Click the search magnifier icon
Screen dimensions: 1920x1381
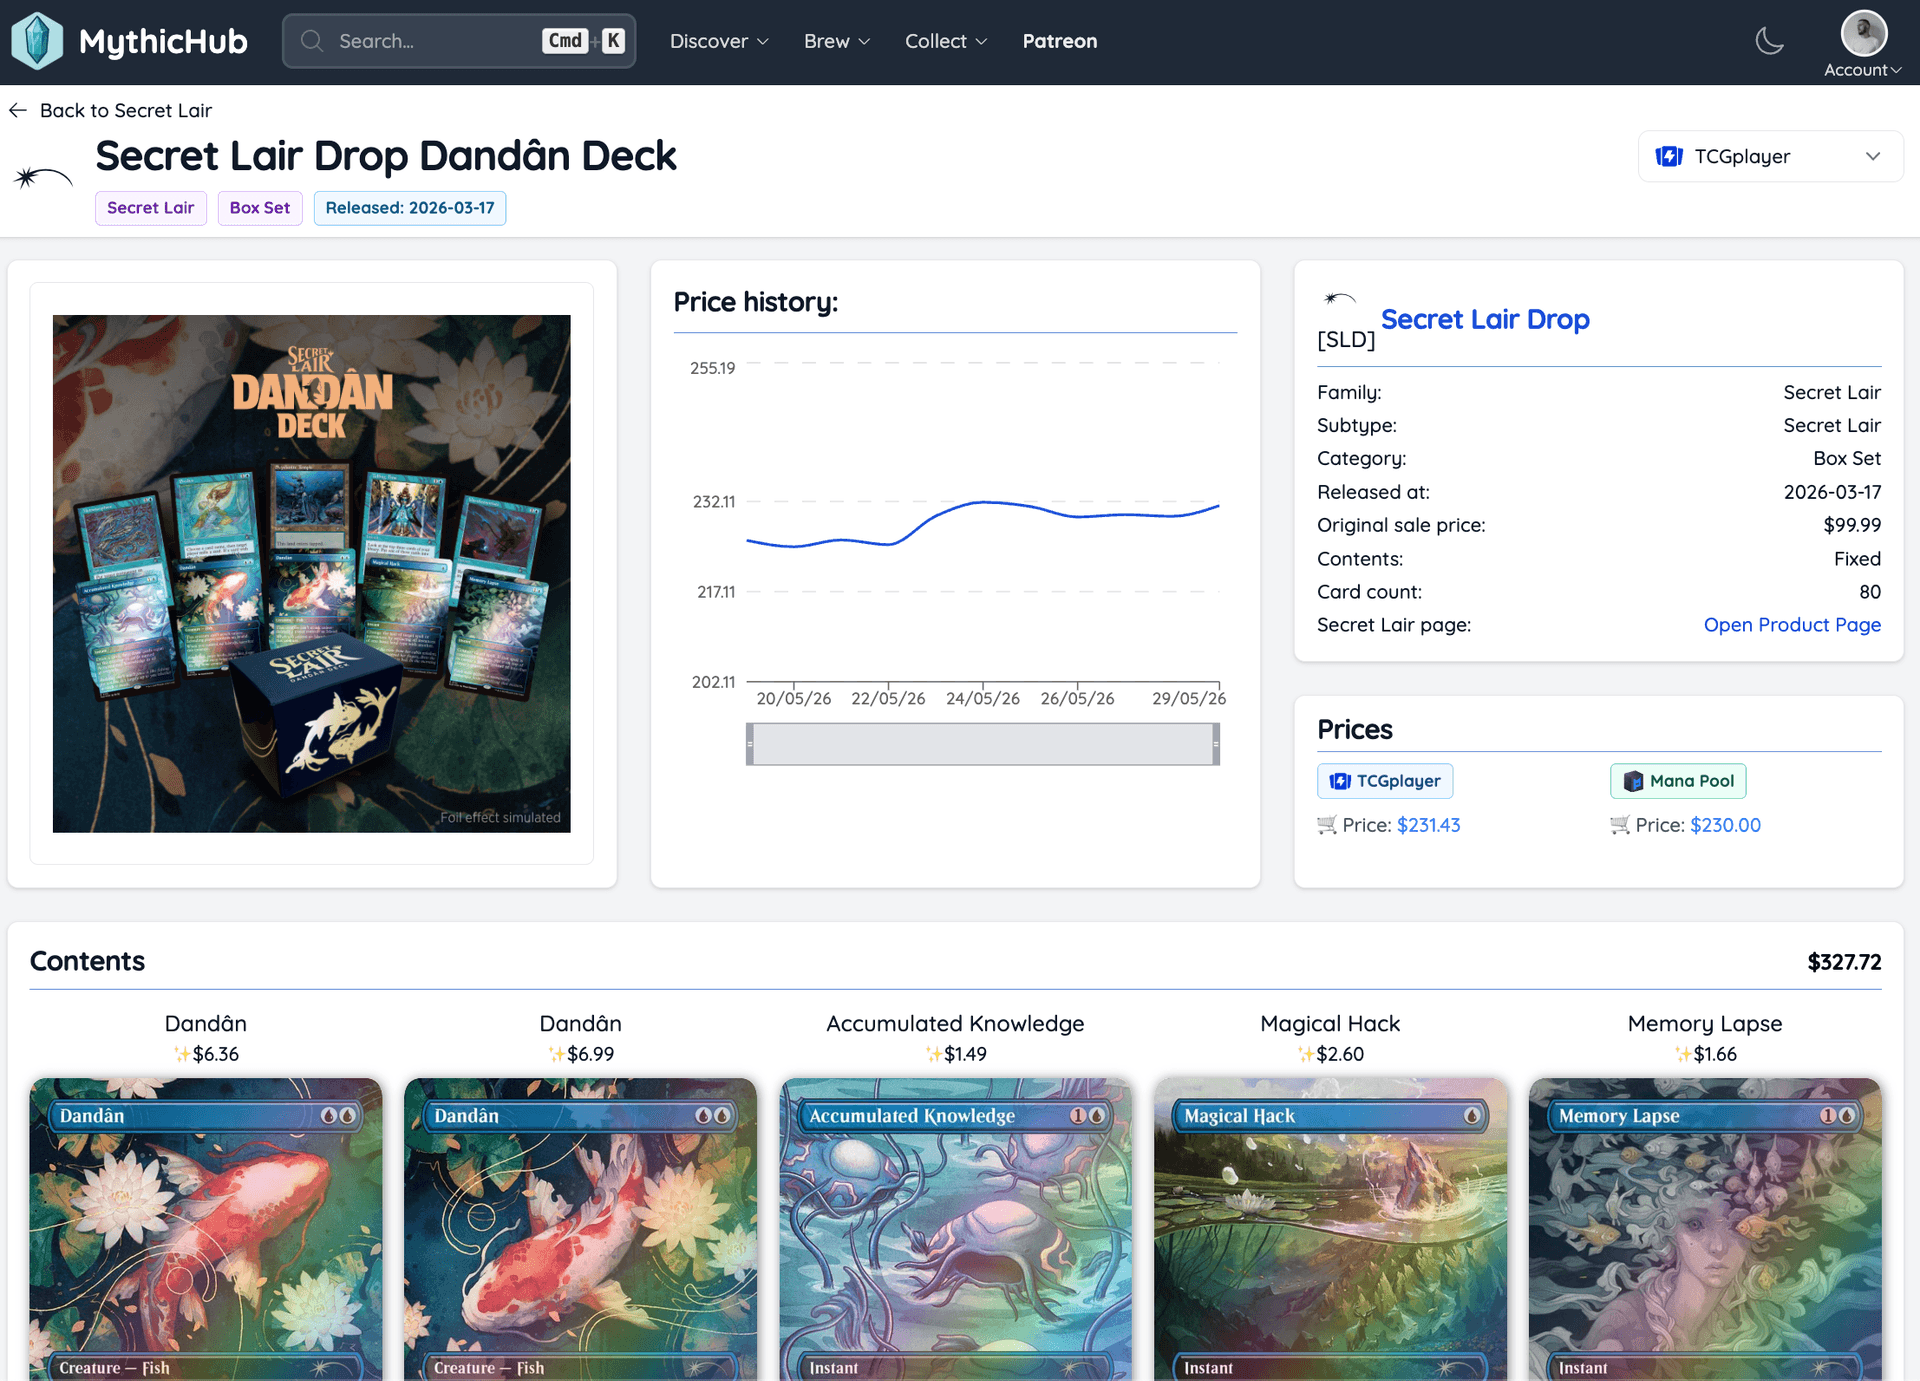click(x=312, y=41)
